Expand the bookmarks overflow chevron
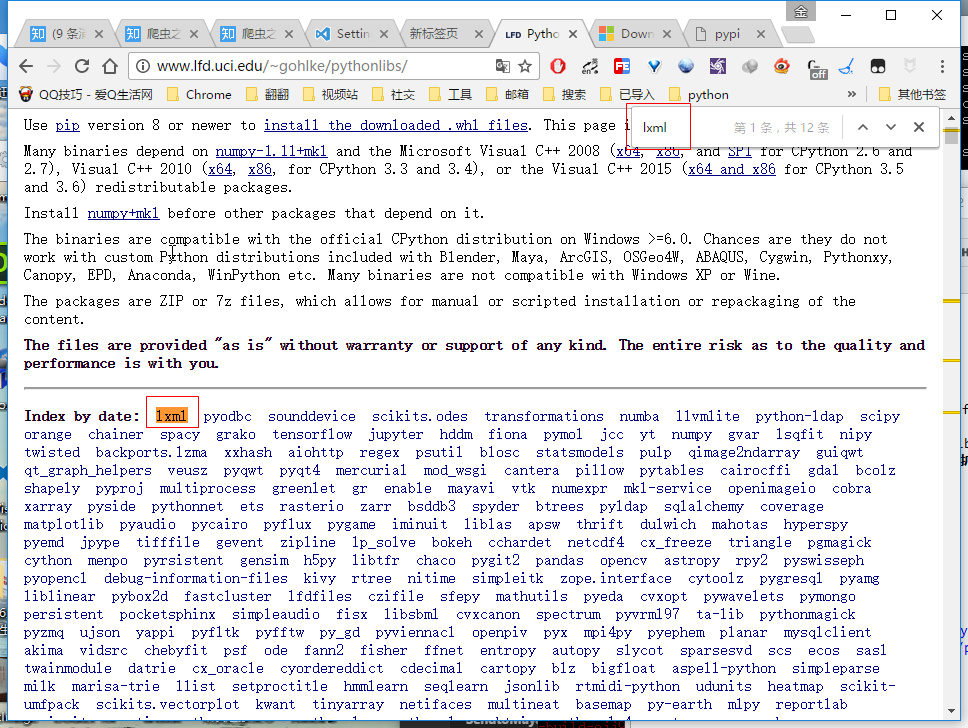Viewport: 968px width, 728px height. [x=857, y=95]
